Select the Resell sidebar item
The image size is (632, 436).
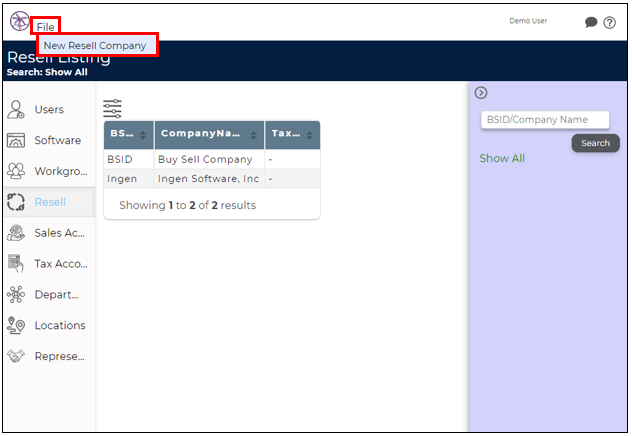(x=50, y=202)
